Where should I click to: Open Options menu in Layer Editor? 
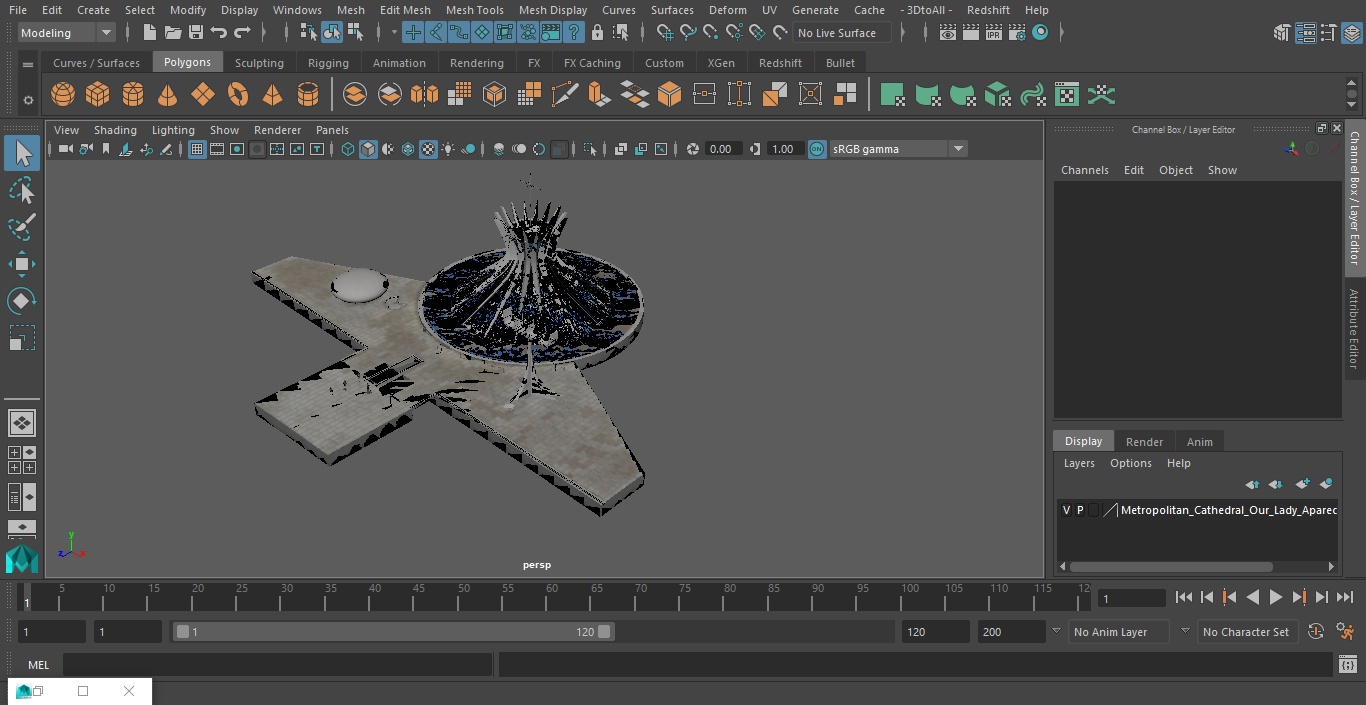pos(1131,463)
